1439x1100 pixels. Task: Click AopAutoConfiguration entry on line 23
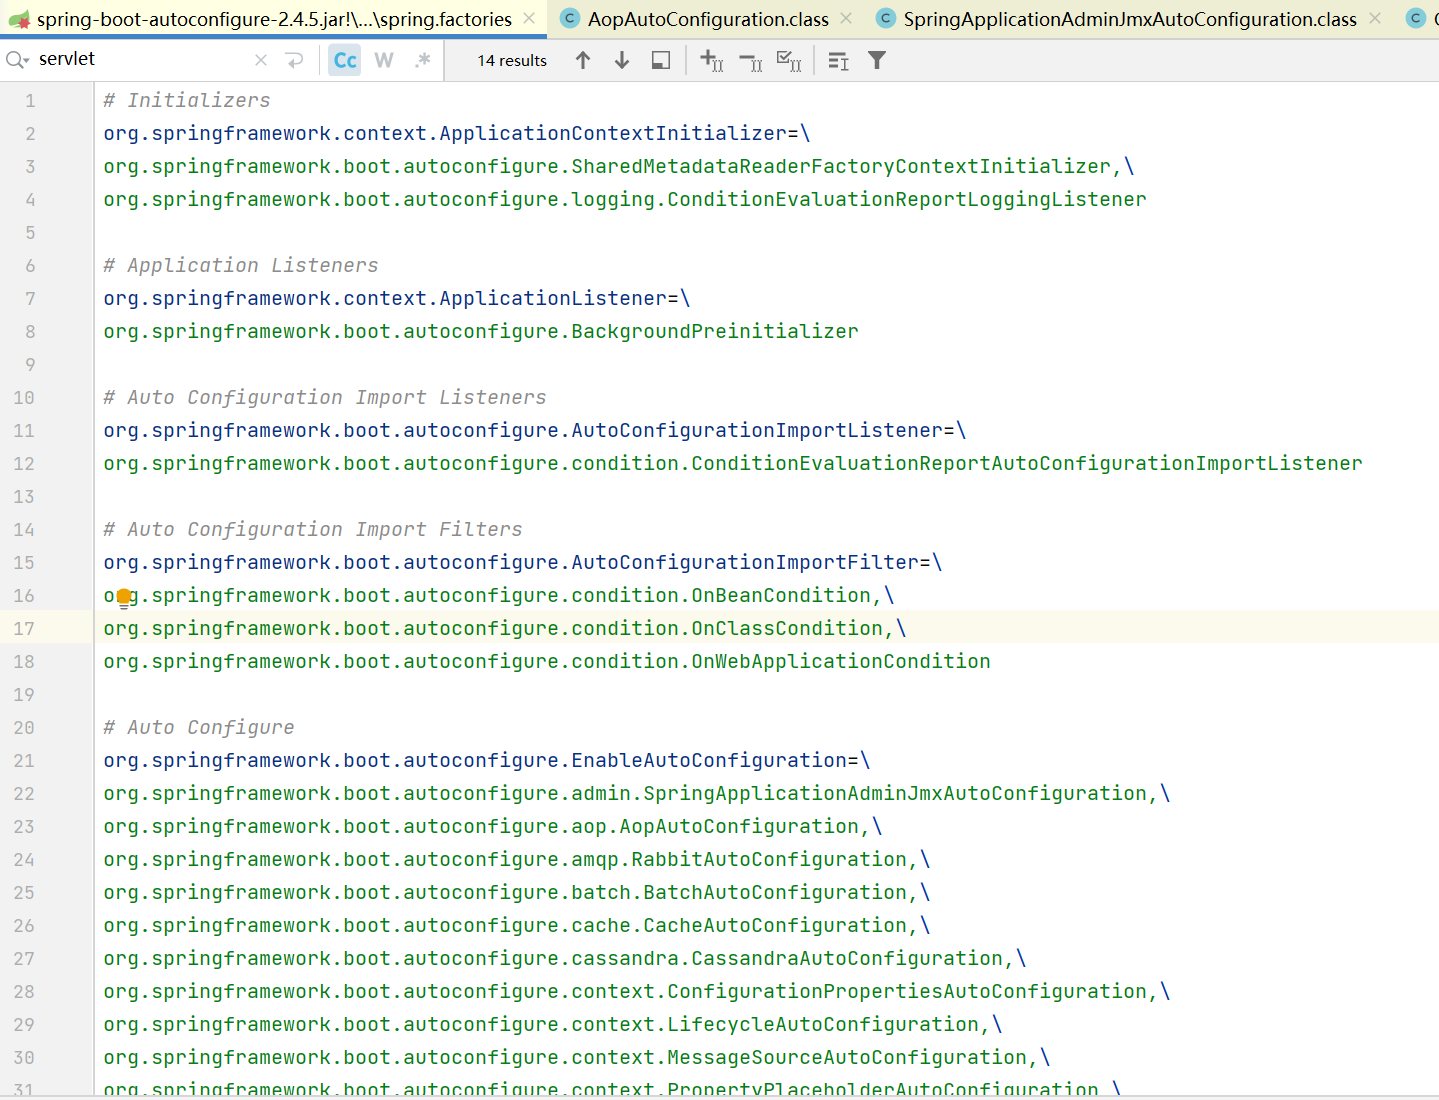[x=493, y=826]
